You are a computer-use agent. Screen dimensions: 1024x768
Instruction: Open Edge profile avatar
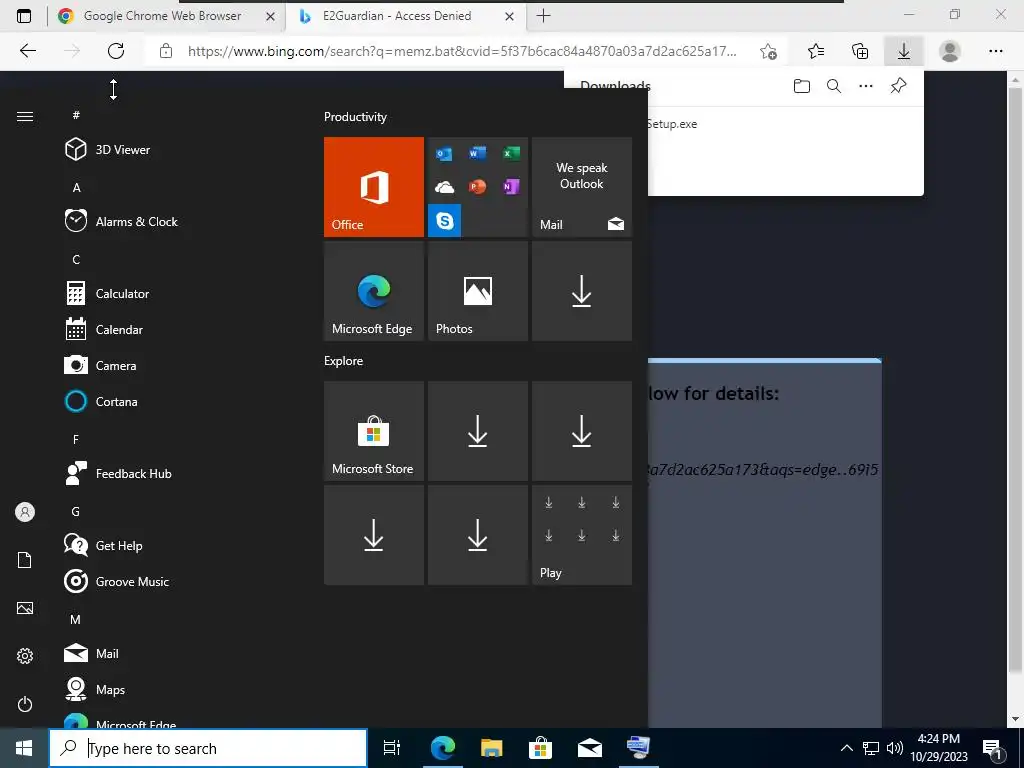pyautogui.click(x=950, y=51)
